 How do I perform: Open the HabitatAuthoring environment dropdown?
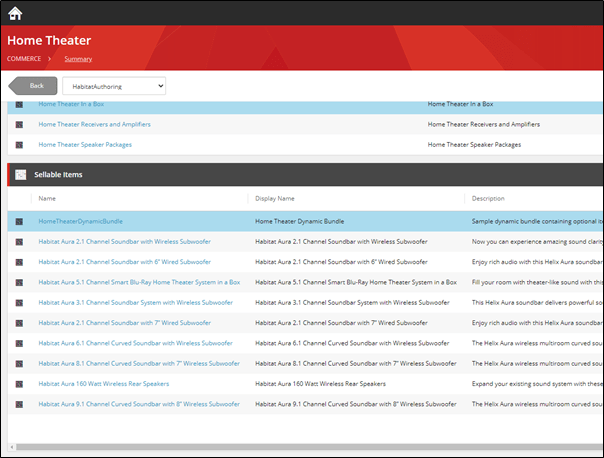pos(114,86)
